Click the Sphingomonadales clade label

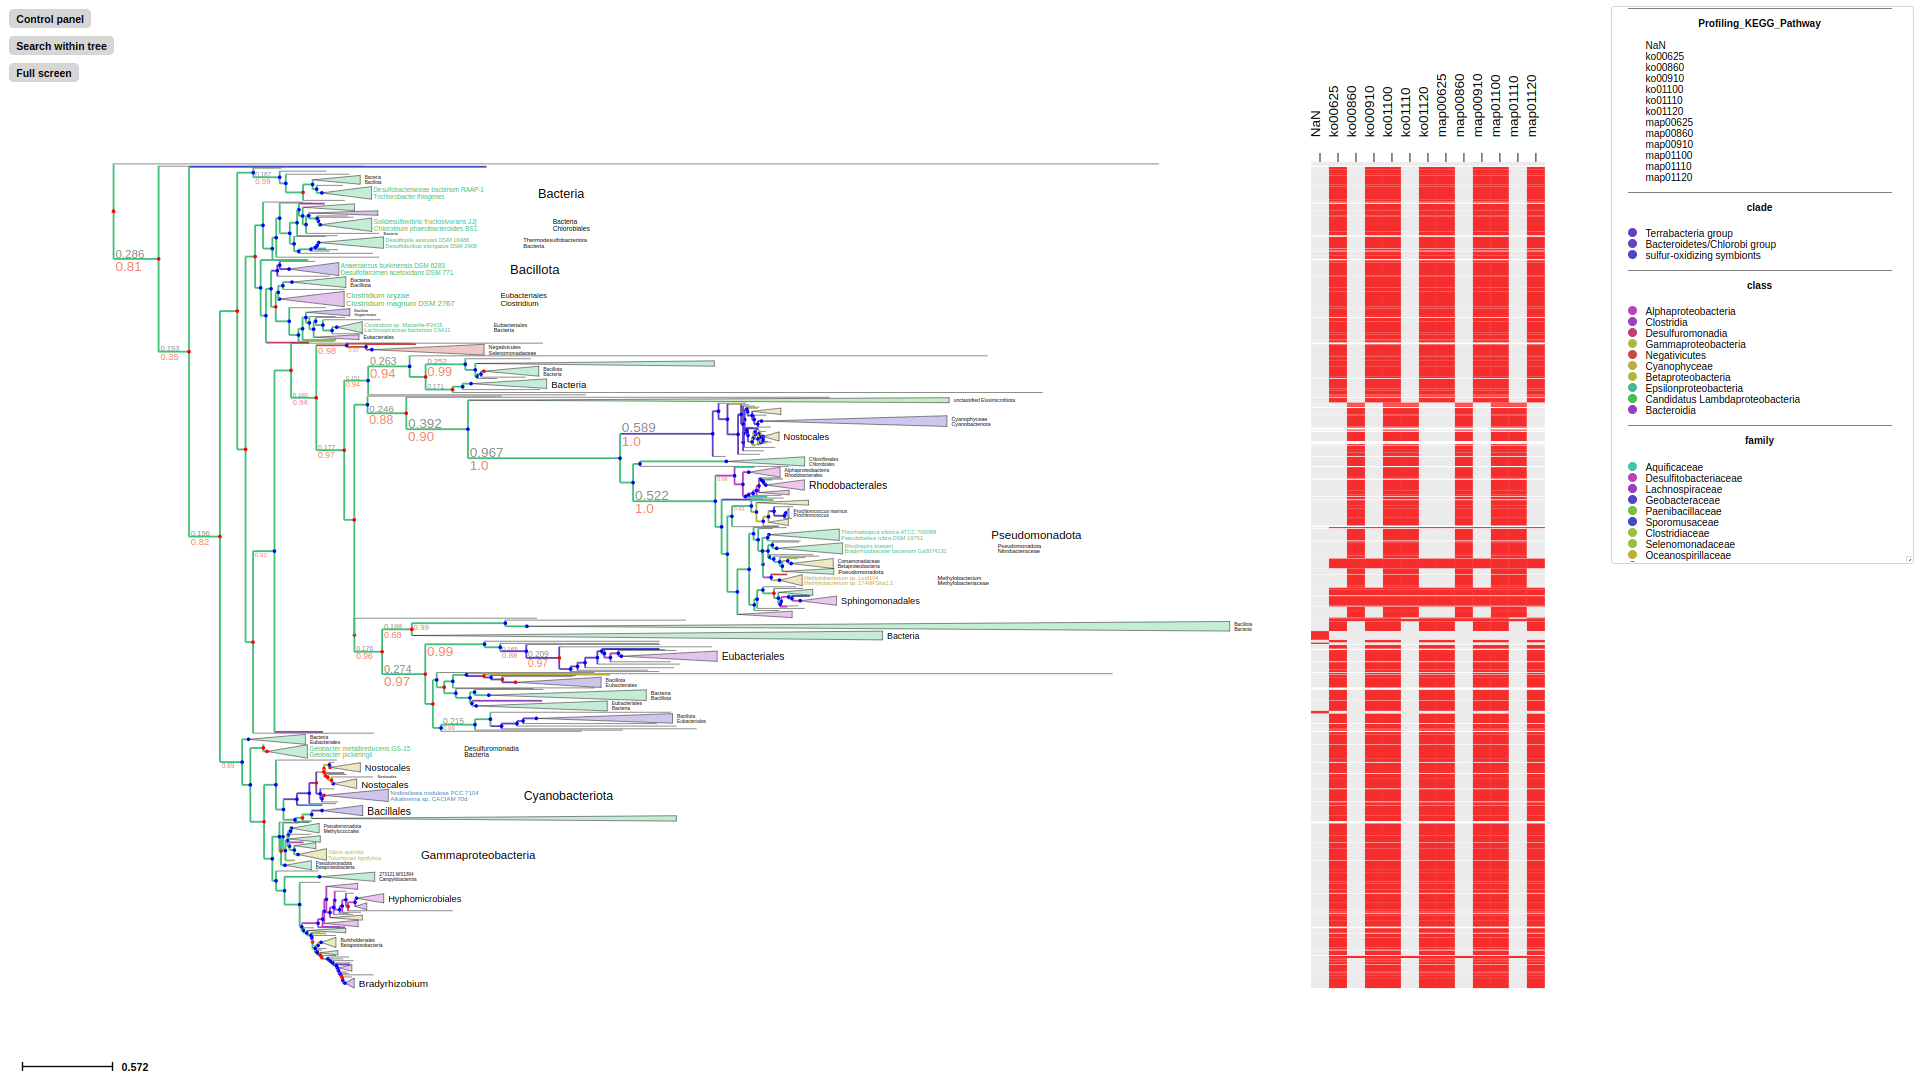880,601
